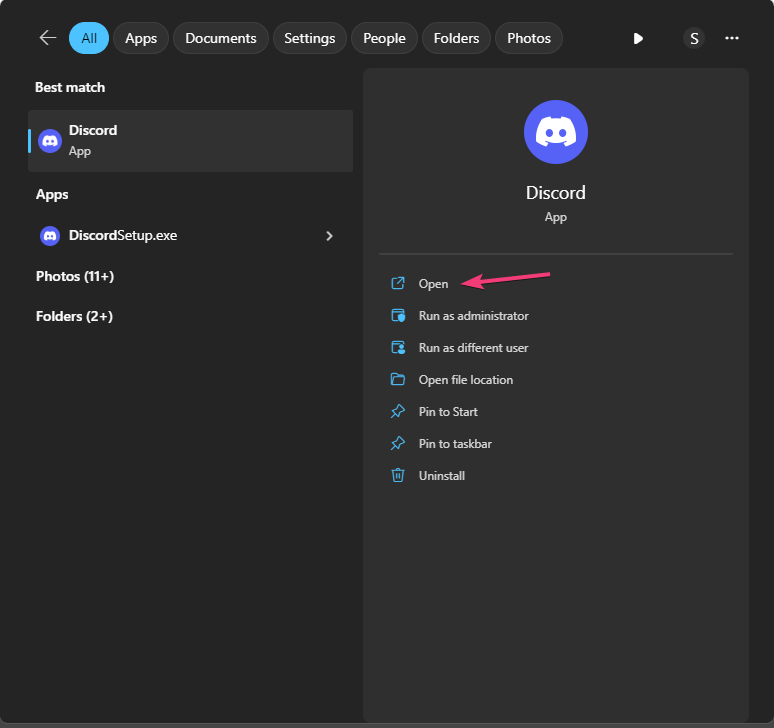Click the large Discord logo in preview pane

[x=556, y=132]
